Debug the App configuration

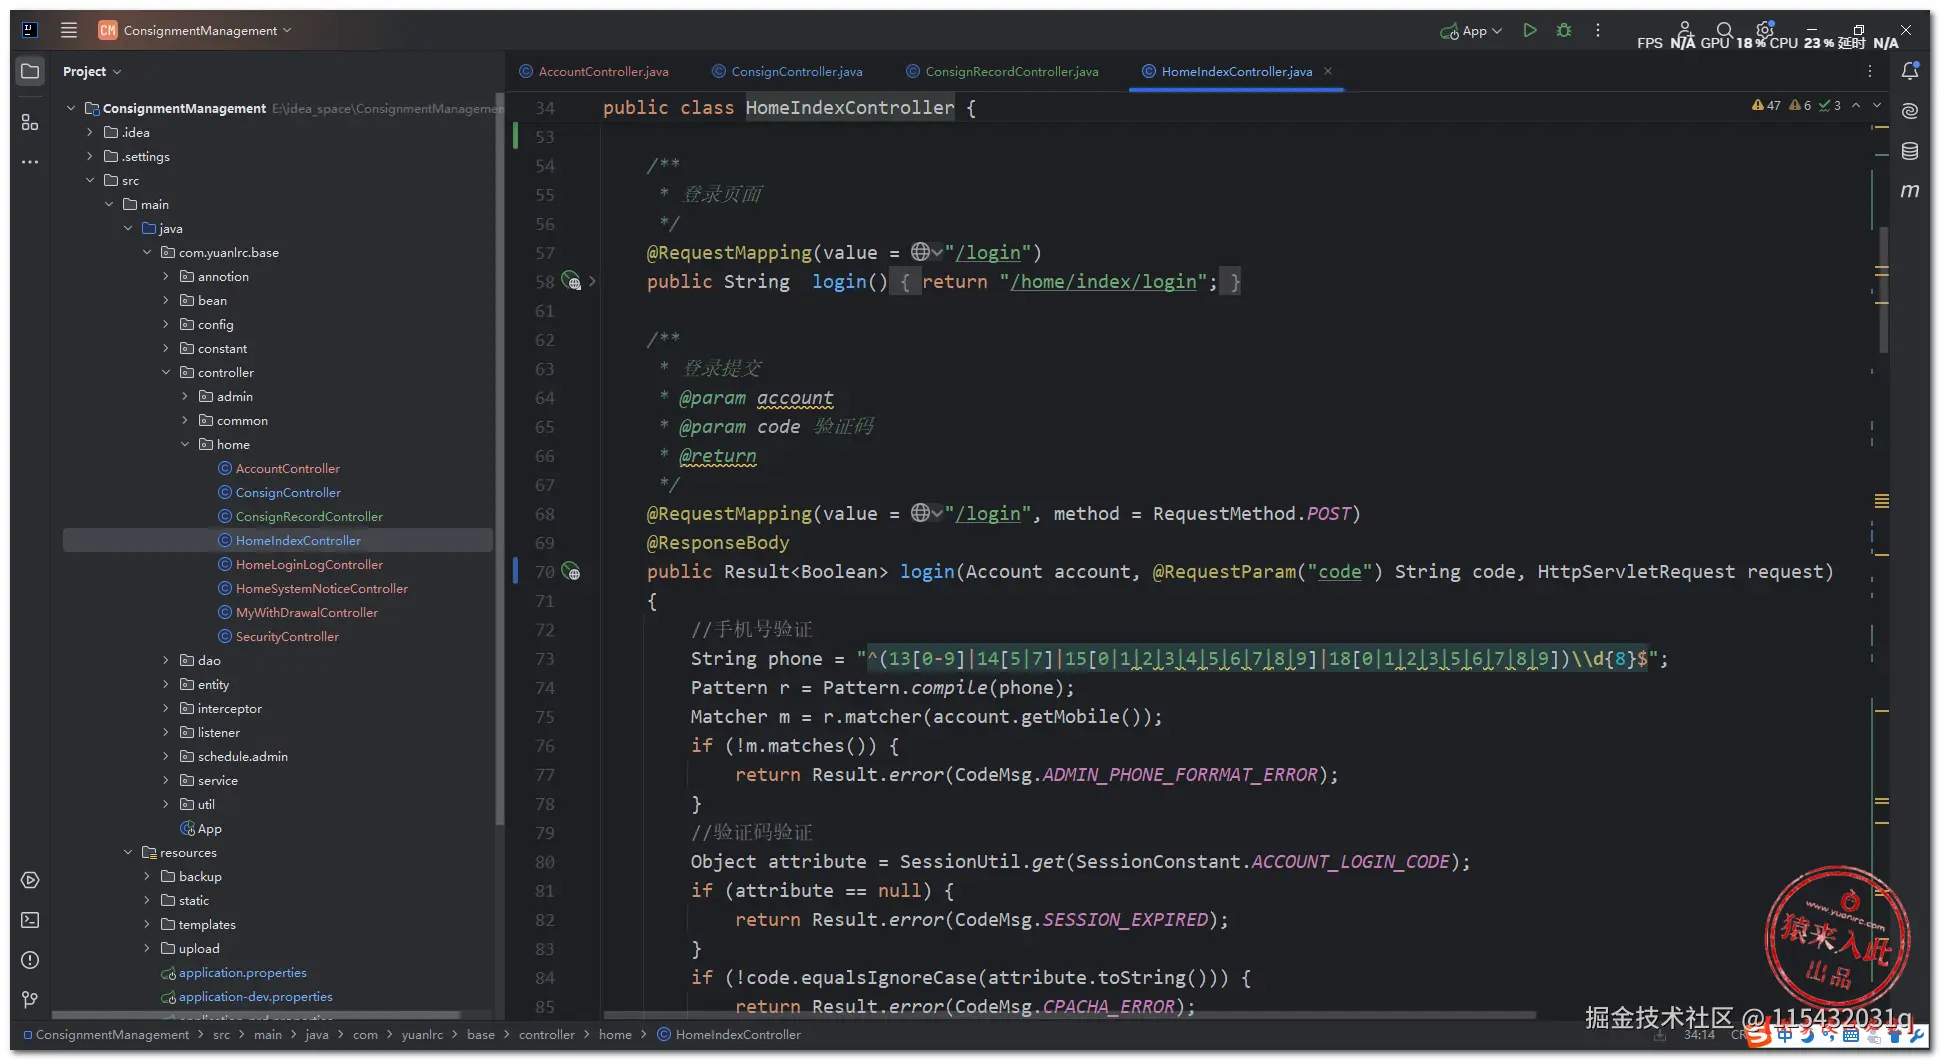[x=1564, y=30]
